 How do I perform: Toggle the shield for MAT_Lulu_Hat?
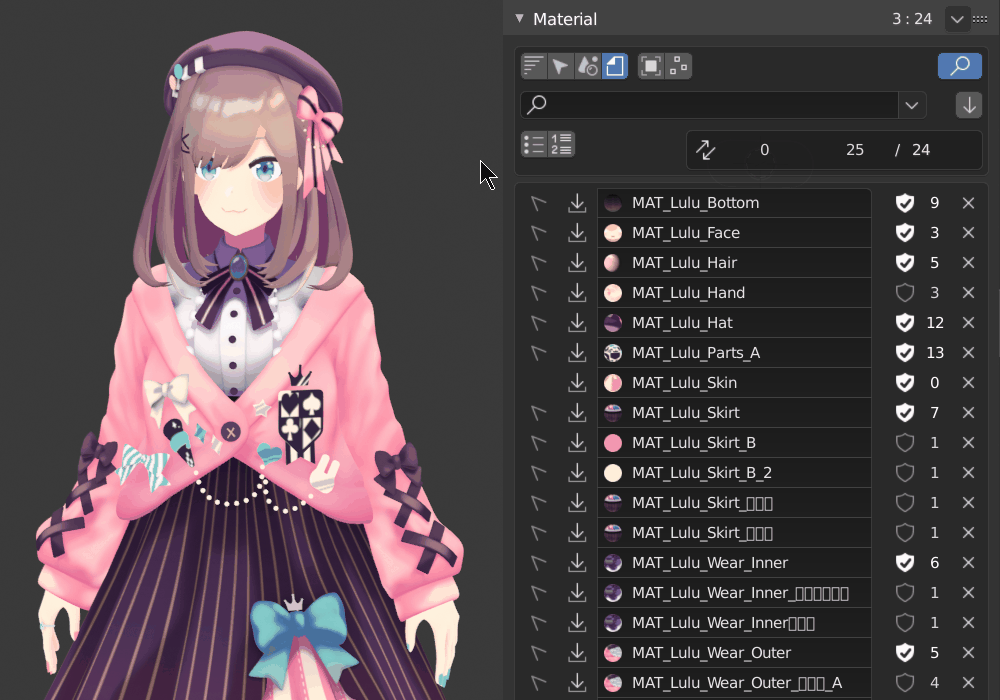(905, 323)
